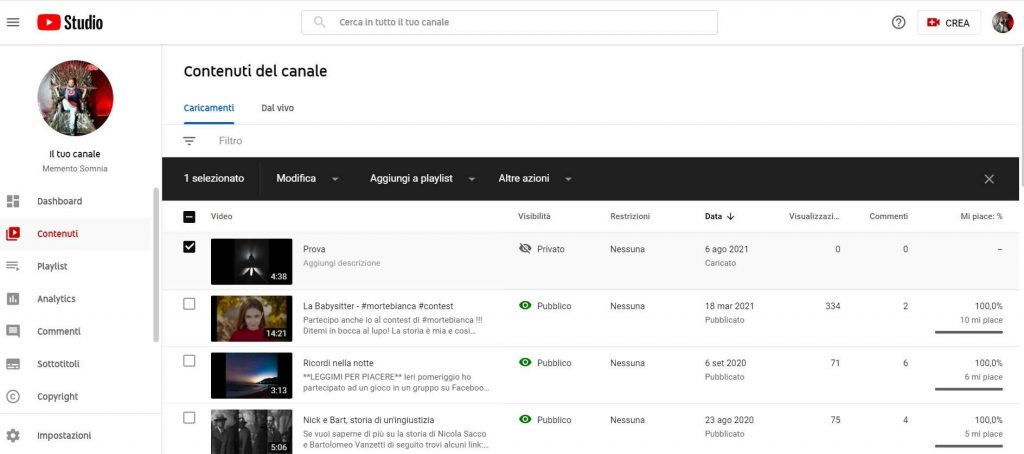Click the like bar for Nick e Bart
This screenshot has height=454, width=1024.
tap(968, 446)
